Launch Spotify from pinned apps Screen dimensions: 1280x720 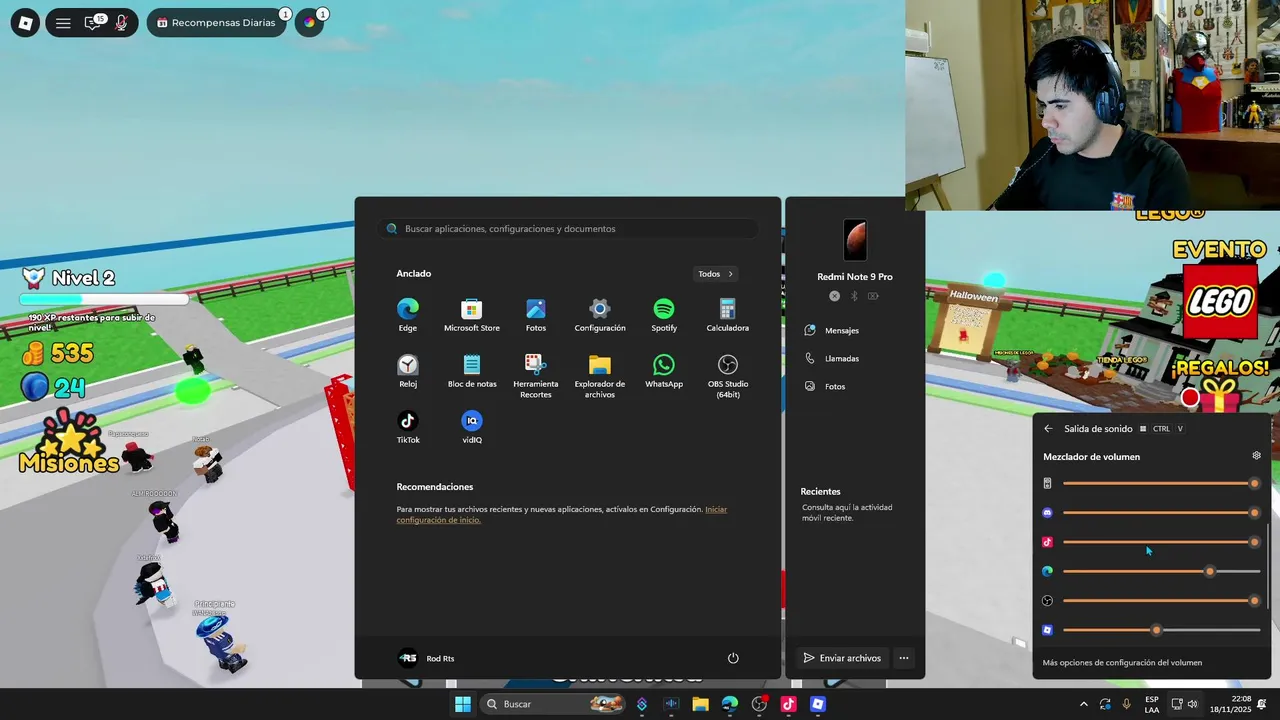pos(664,314)
